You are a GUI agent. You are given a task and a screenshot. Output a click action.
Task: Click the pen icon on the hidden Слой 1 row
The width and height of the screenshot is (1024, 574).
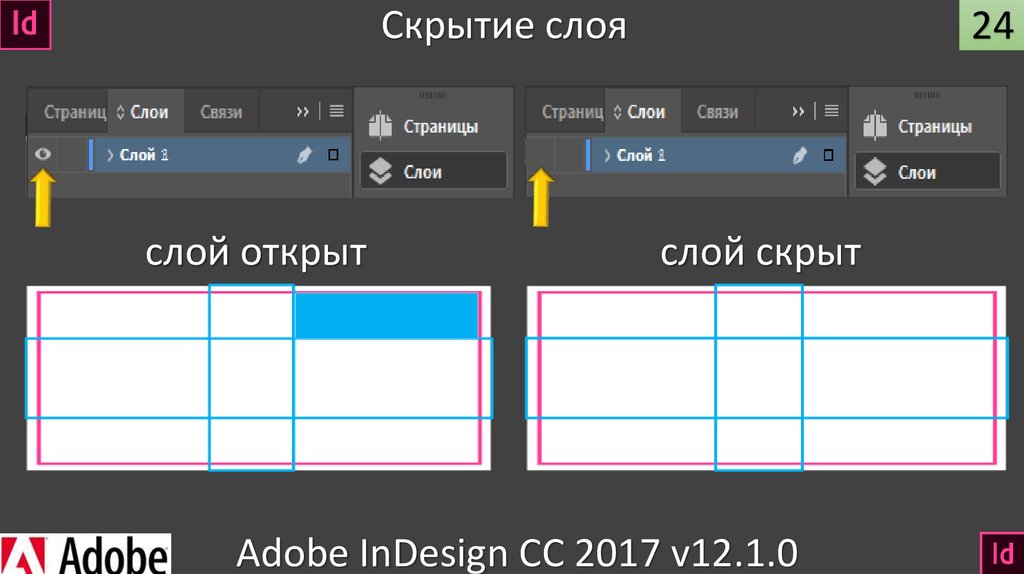click(x=799, y=155)
